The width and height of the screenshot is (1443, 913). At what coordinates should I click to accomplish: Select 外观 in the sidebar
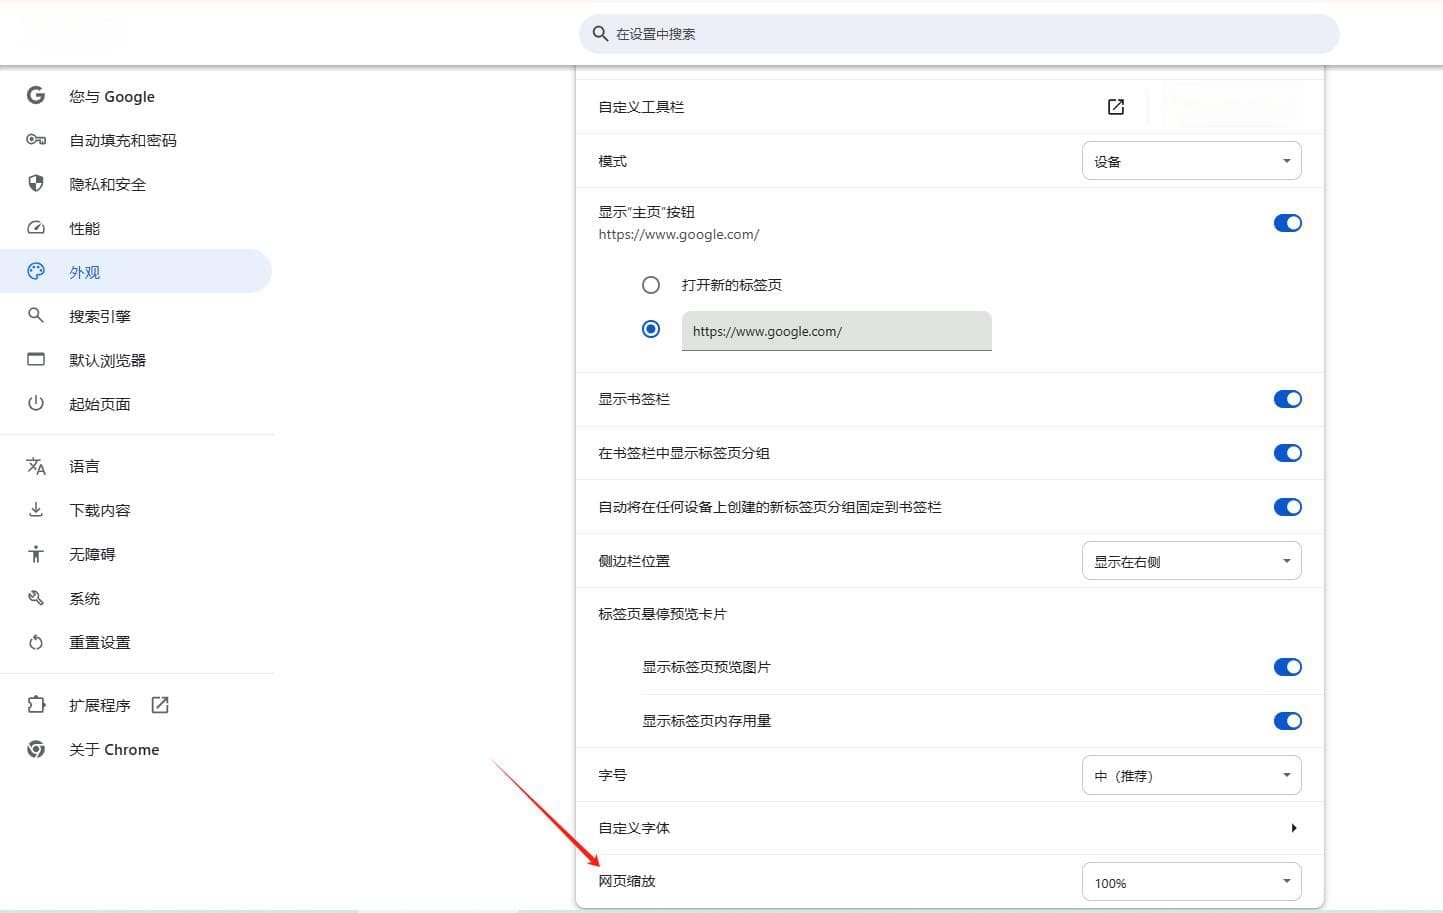(136, 272)
